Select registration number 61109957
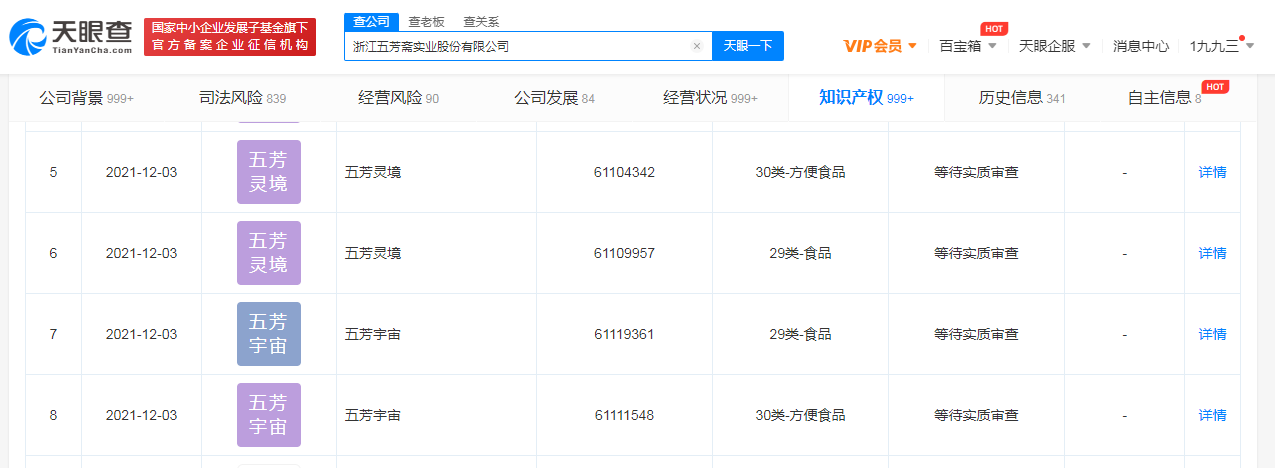This screenshot has height=468, width=1275. [624, 253]
